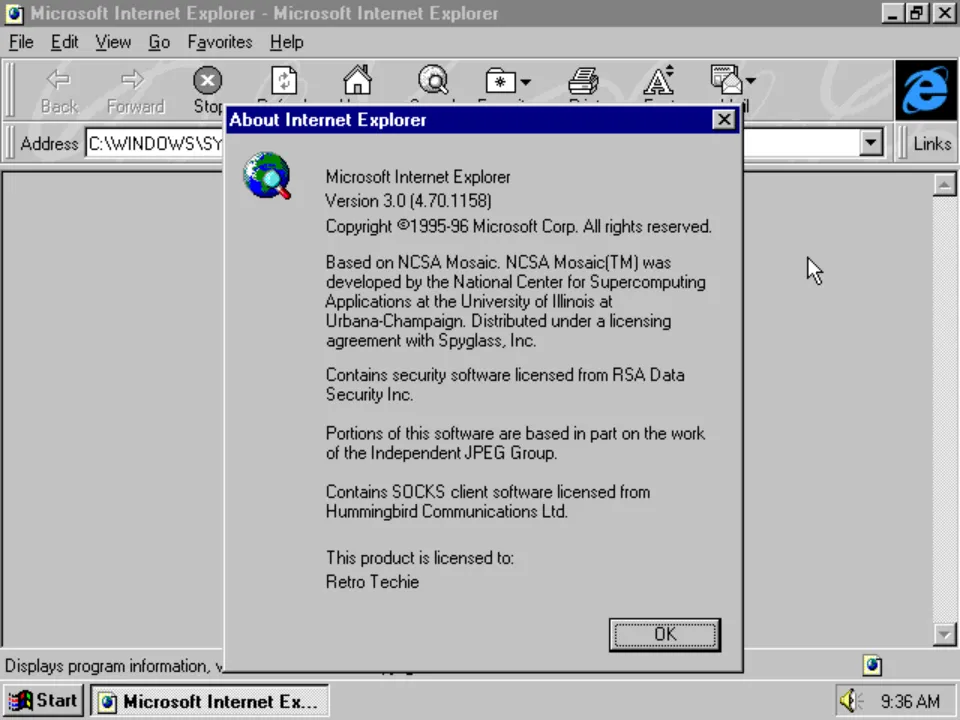Open Search using the magnifier globe icon
The height and width of the screenshot is (720, 960).
click(x=433, y=80)
